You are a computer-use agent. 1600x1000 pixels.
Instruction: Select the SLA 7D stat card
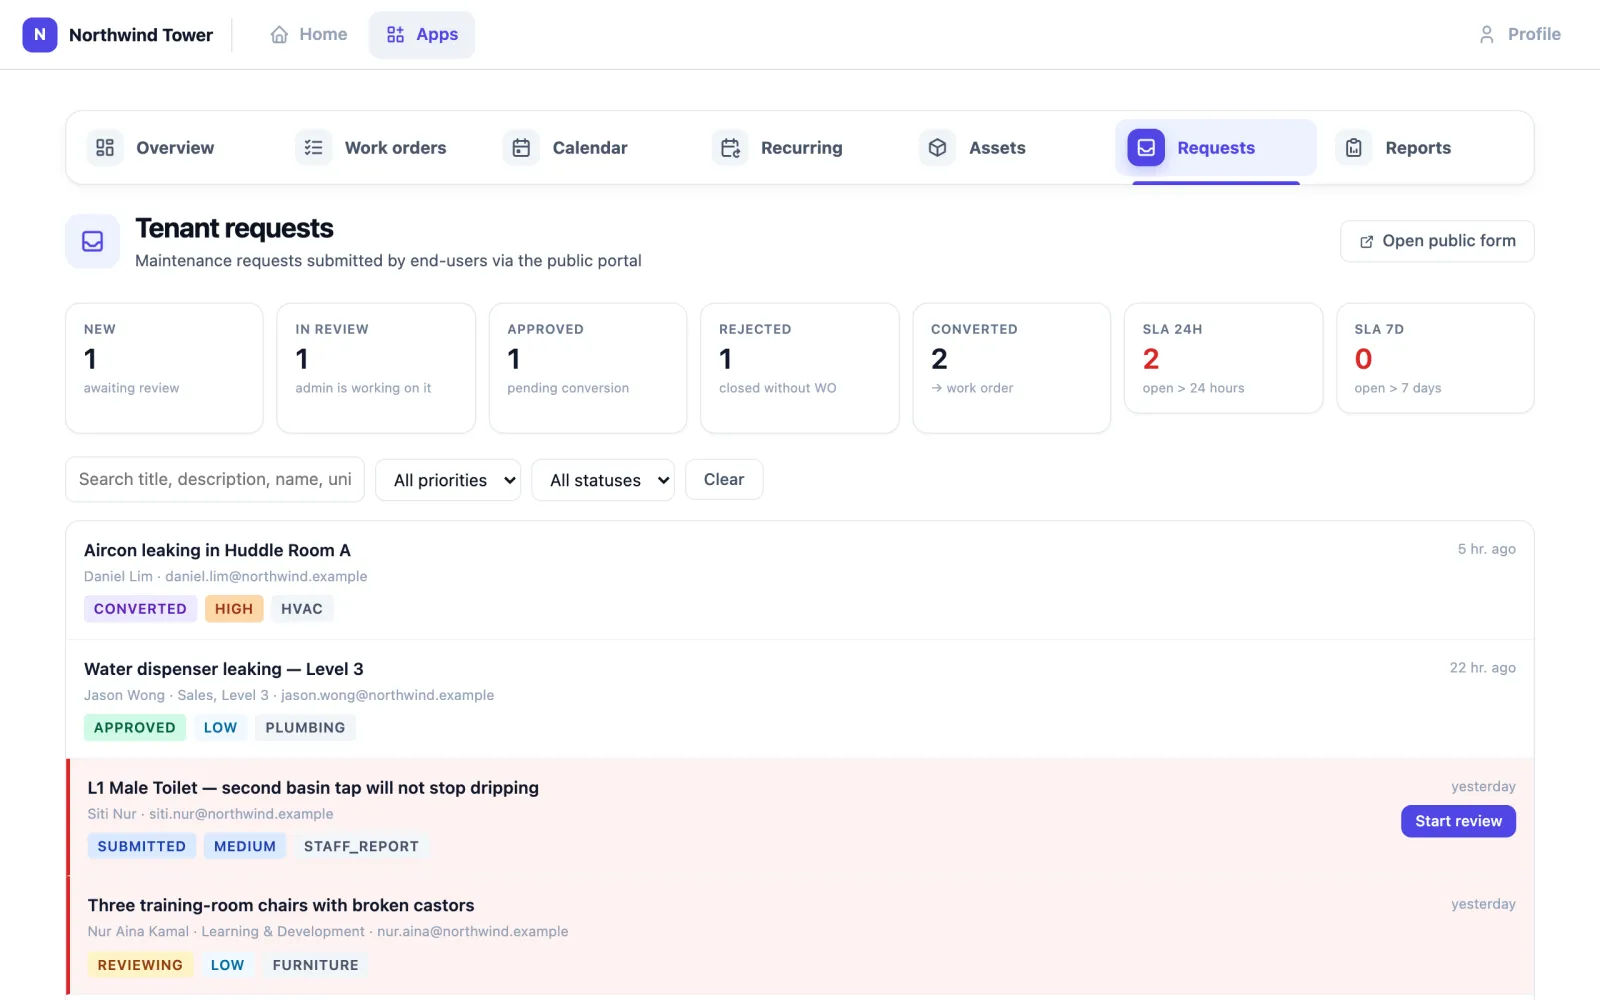tap(1435, 358)
